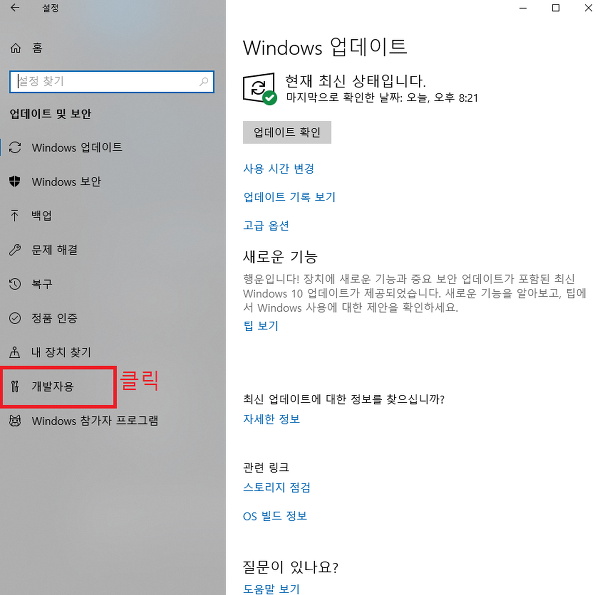This screenshot has height=595, width=600.
Task: Click 현재 최신 상태입니다 status text
Action: pyautogui.click(x=355, y=81)
